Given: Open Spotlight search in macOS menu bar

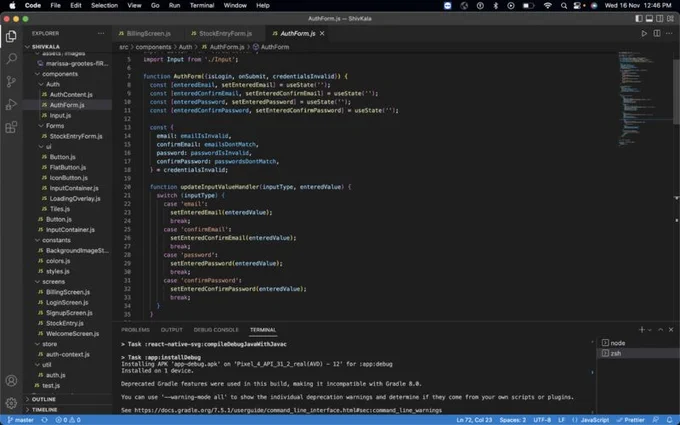Looking at the screenshot, I should (x=564, y=6).
